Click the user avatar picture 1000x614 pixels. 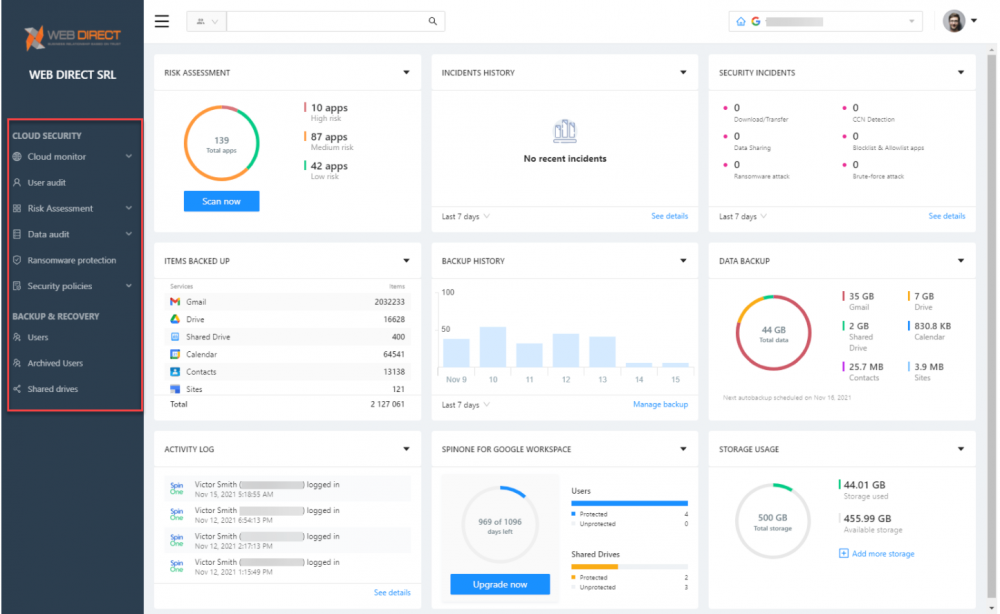tap(954, 21)
